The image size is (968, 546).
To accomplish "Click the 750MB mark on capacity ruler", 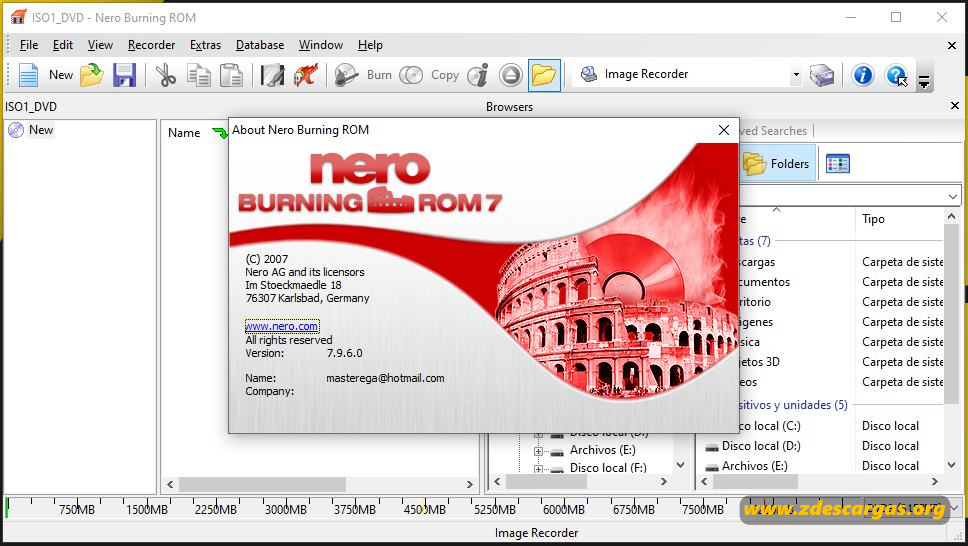I will click(x=77, y=510).
